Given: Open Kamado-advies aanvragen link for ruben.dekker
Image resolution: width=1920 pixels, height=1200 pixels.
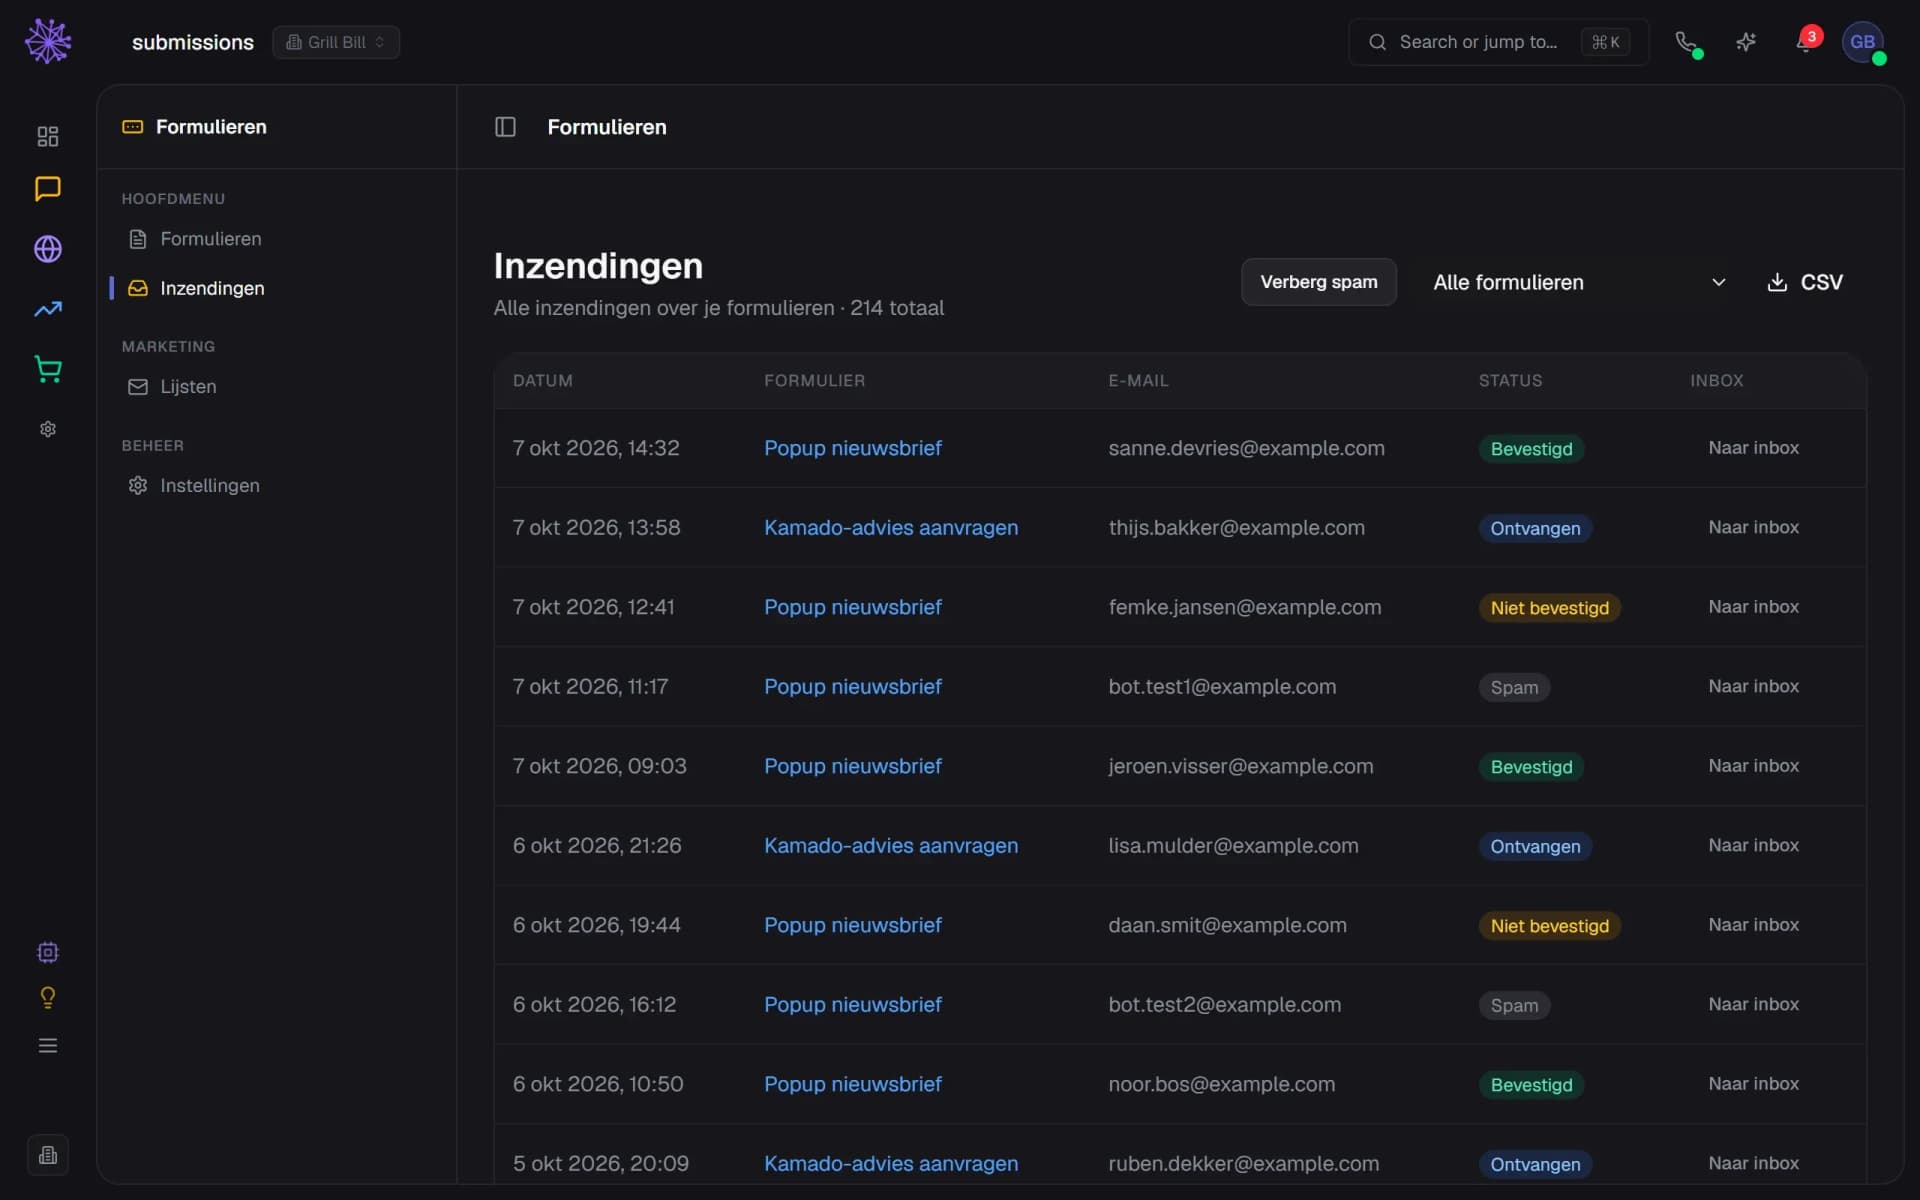Looking at the screenshot, I should click(891, 1164).
